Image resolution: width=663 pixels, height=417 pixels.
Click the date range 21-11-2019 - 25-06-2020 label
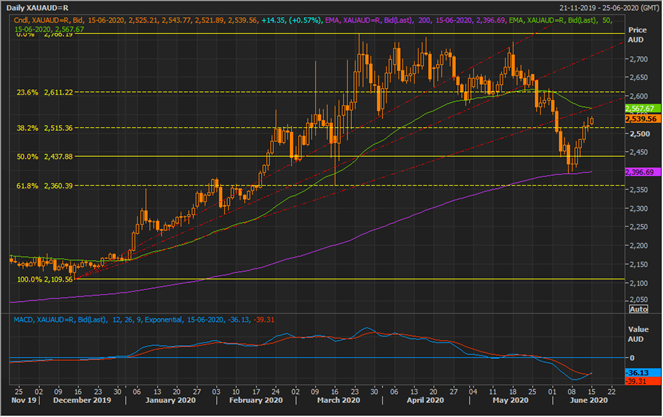click(x=607, y=8)
